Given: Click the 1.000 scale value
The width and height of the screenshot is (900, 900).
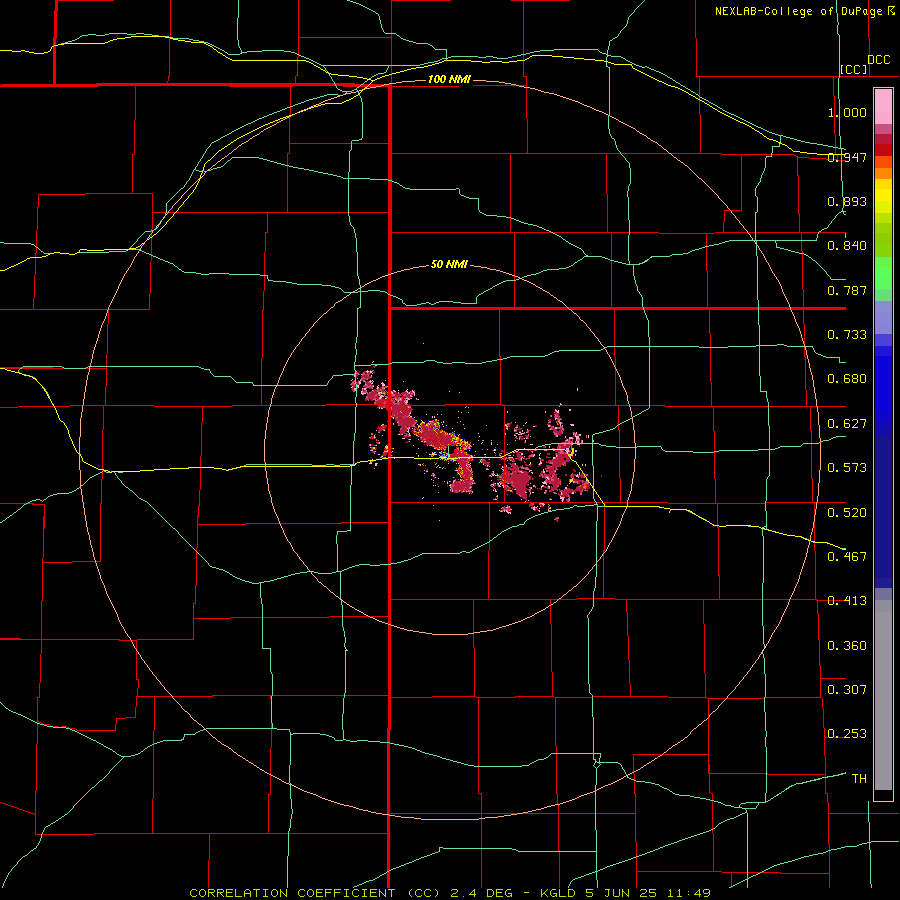Looking at the screenshot, I should [847, 112].
